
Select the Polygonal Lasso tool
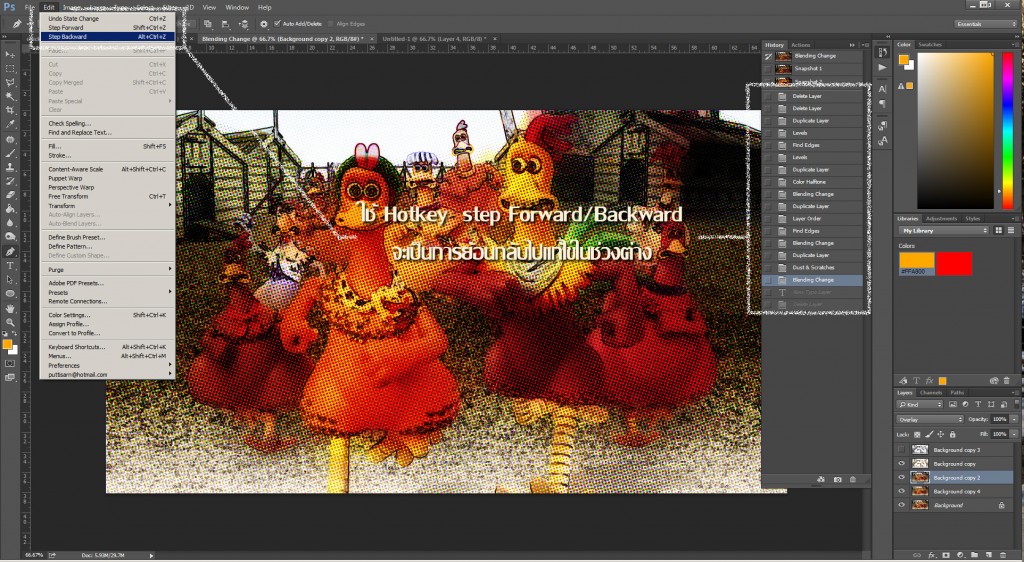pyautogui.click(x=10, y=82)
